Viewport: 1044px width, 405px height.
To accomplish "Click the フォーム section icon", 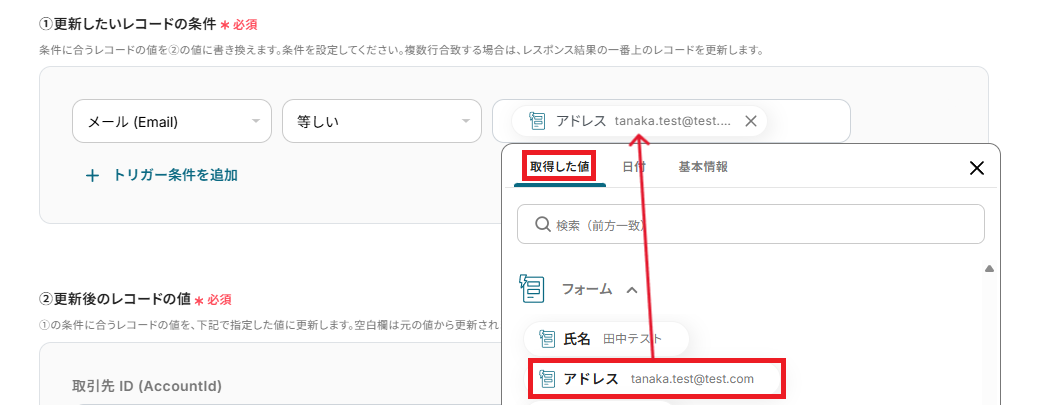I will pos(532,289).
